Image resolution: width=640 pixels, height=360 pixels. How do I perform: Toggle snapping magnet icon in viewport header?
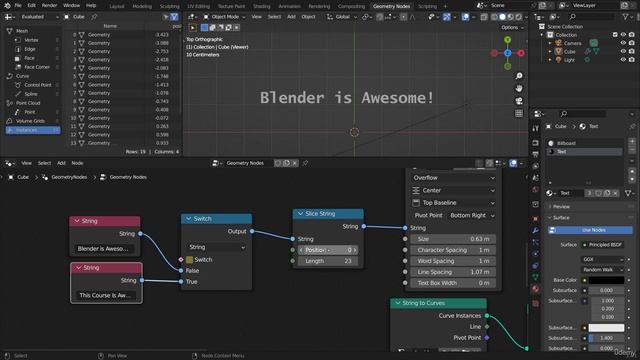click(x=380, y=17)
